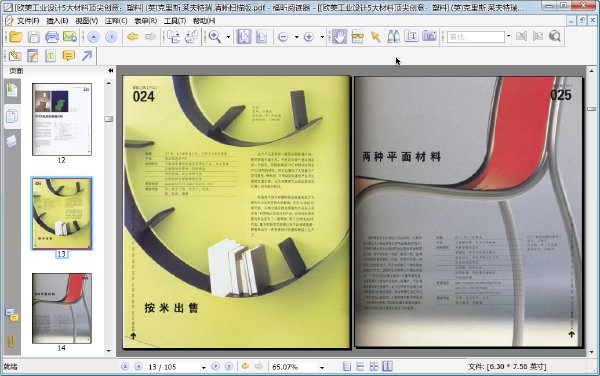Go to next page with down arrow circle
The width and height of the screenshot is (600, 376).
pos(111,37)
